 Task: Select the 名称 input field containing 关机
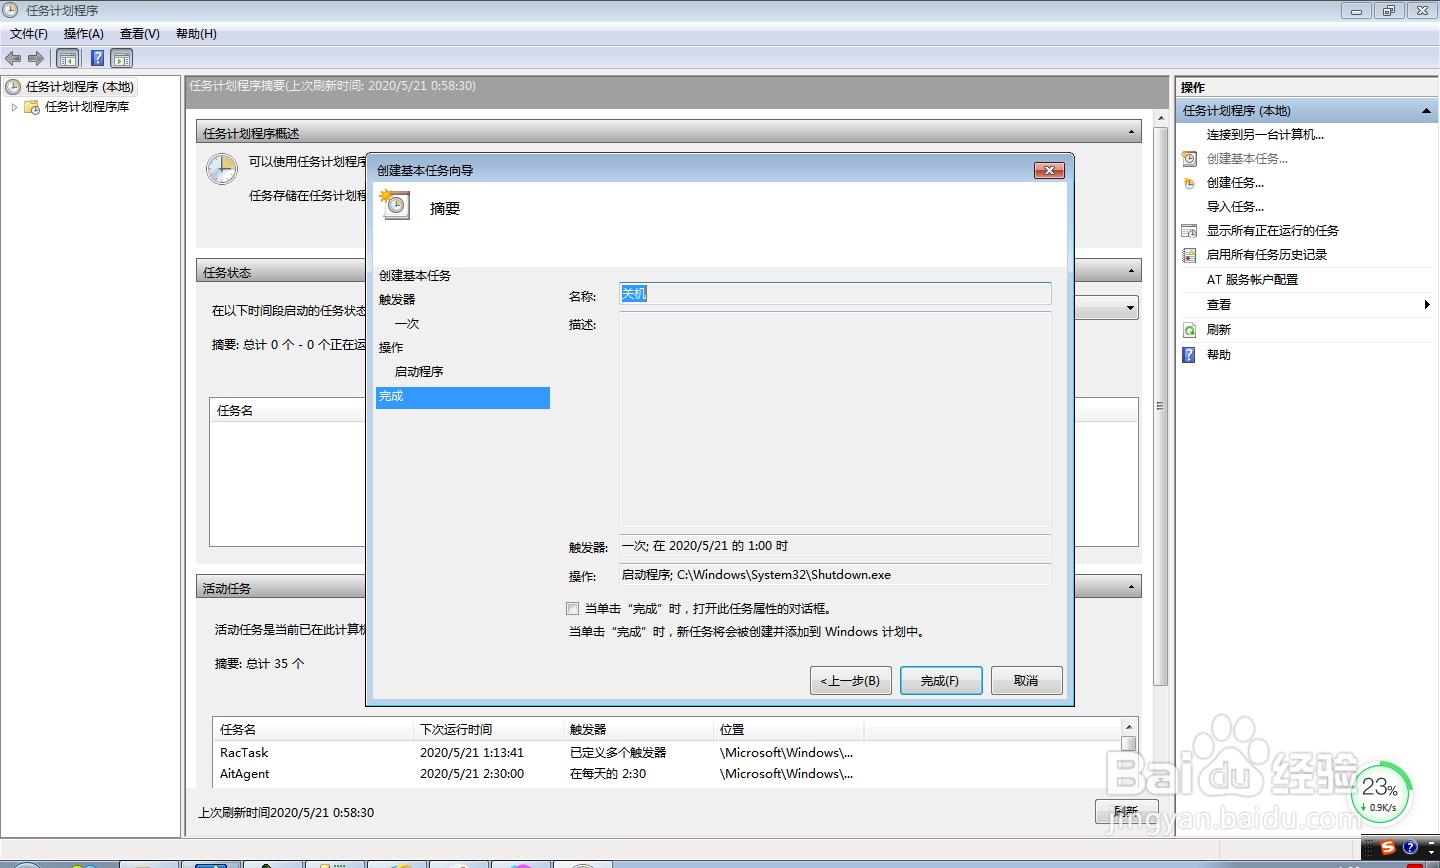[834, 293]
